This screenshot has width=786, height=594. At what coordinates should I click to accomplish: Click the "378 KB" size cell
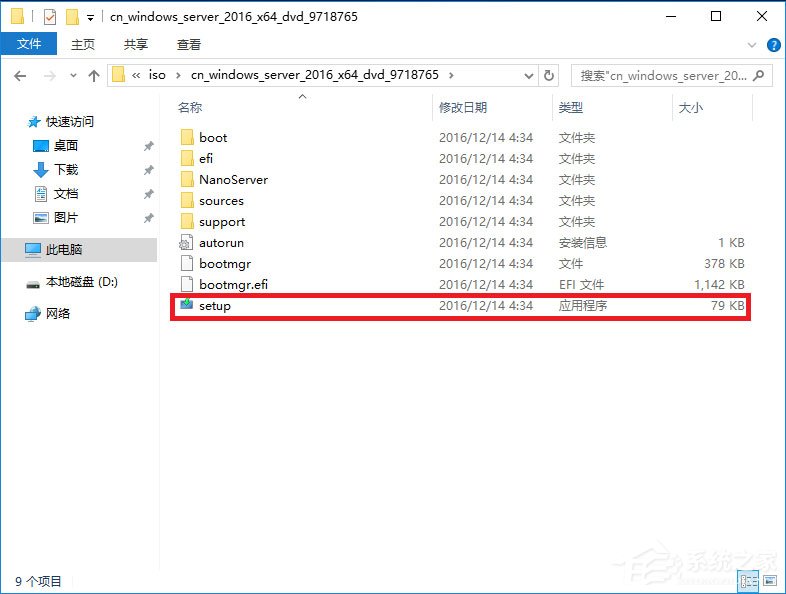[724, 264]
